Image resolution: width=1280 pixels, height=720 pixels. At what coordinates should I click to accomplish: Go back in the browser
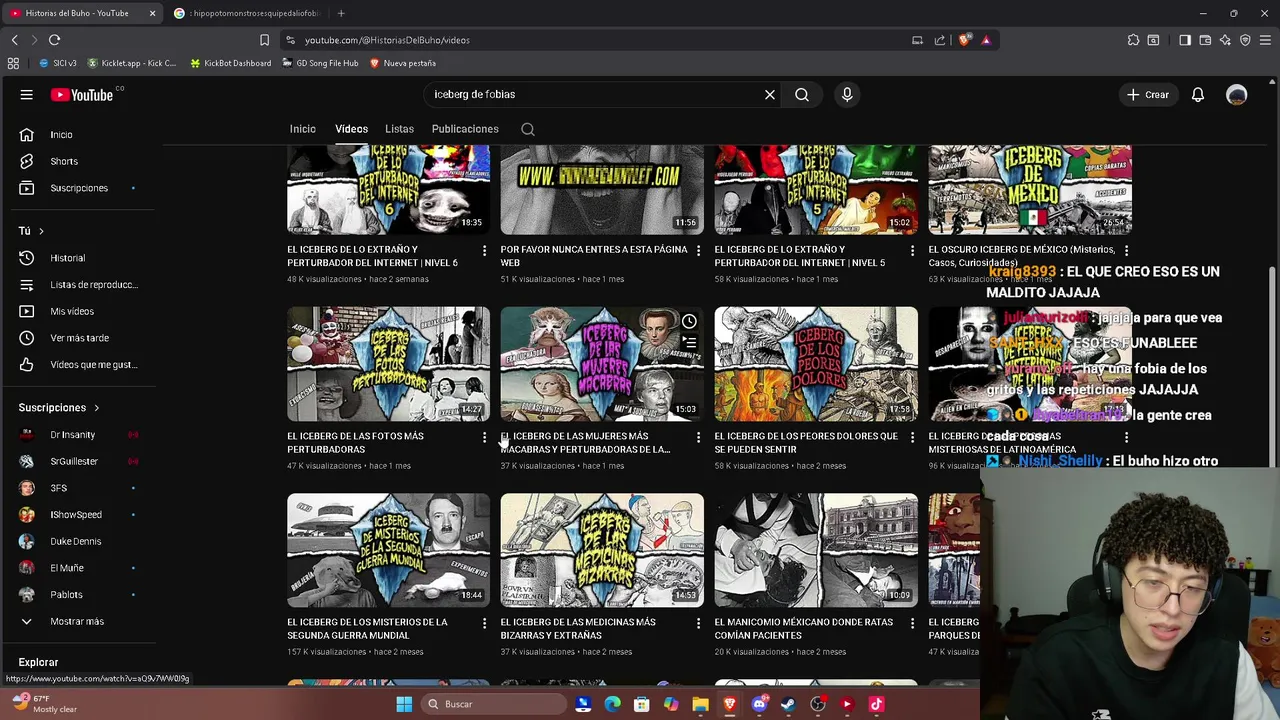[x=14, y=40]
